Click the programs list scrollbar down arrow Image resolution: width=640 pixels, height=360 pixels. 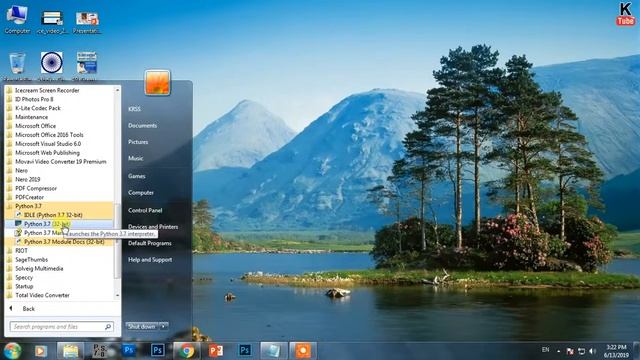[x=118, y=295]
